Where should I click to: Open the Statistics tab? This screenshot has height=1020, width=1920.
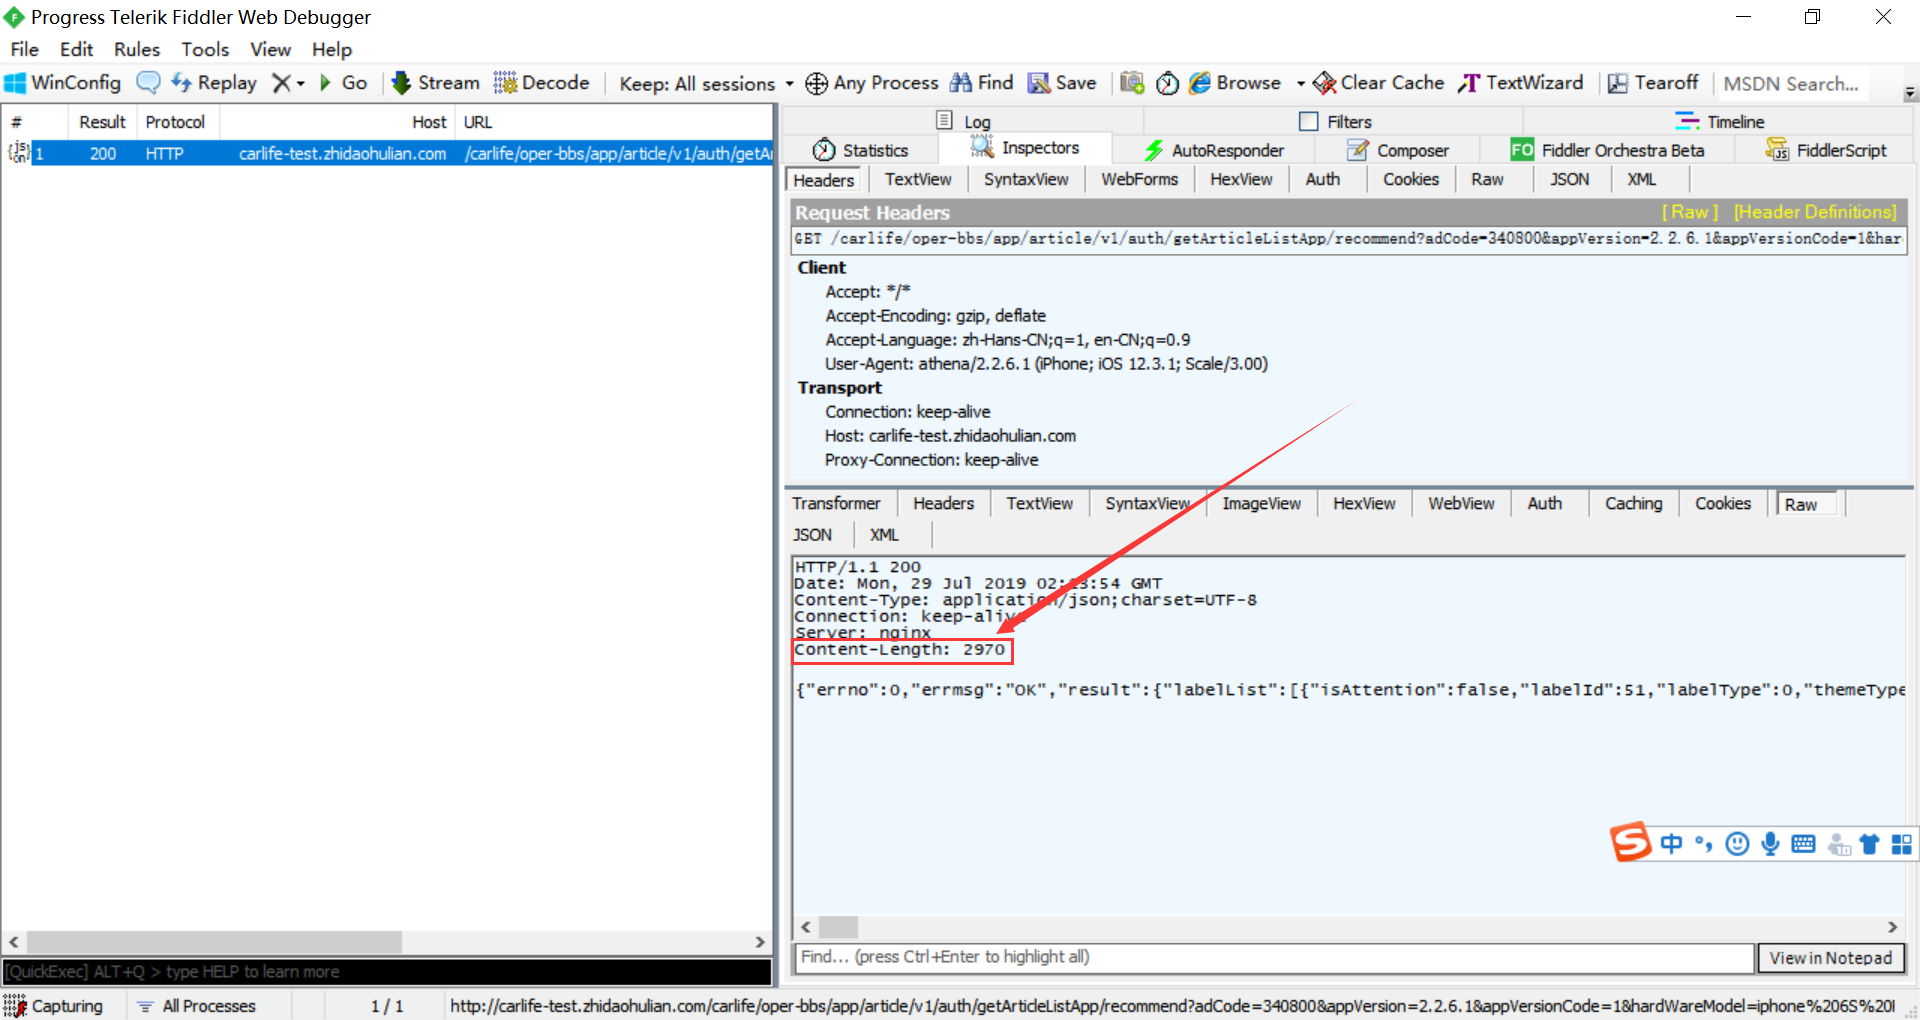pyautogui.click(x=861, y=150)
